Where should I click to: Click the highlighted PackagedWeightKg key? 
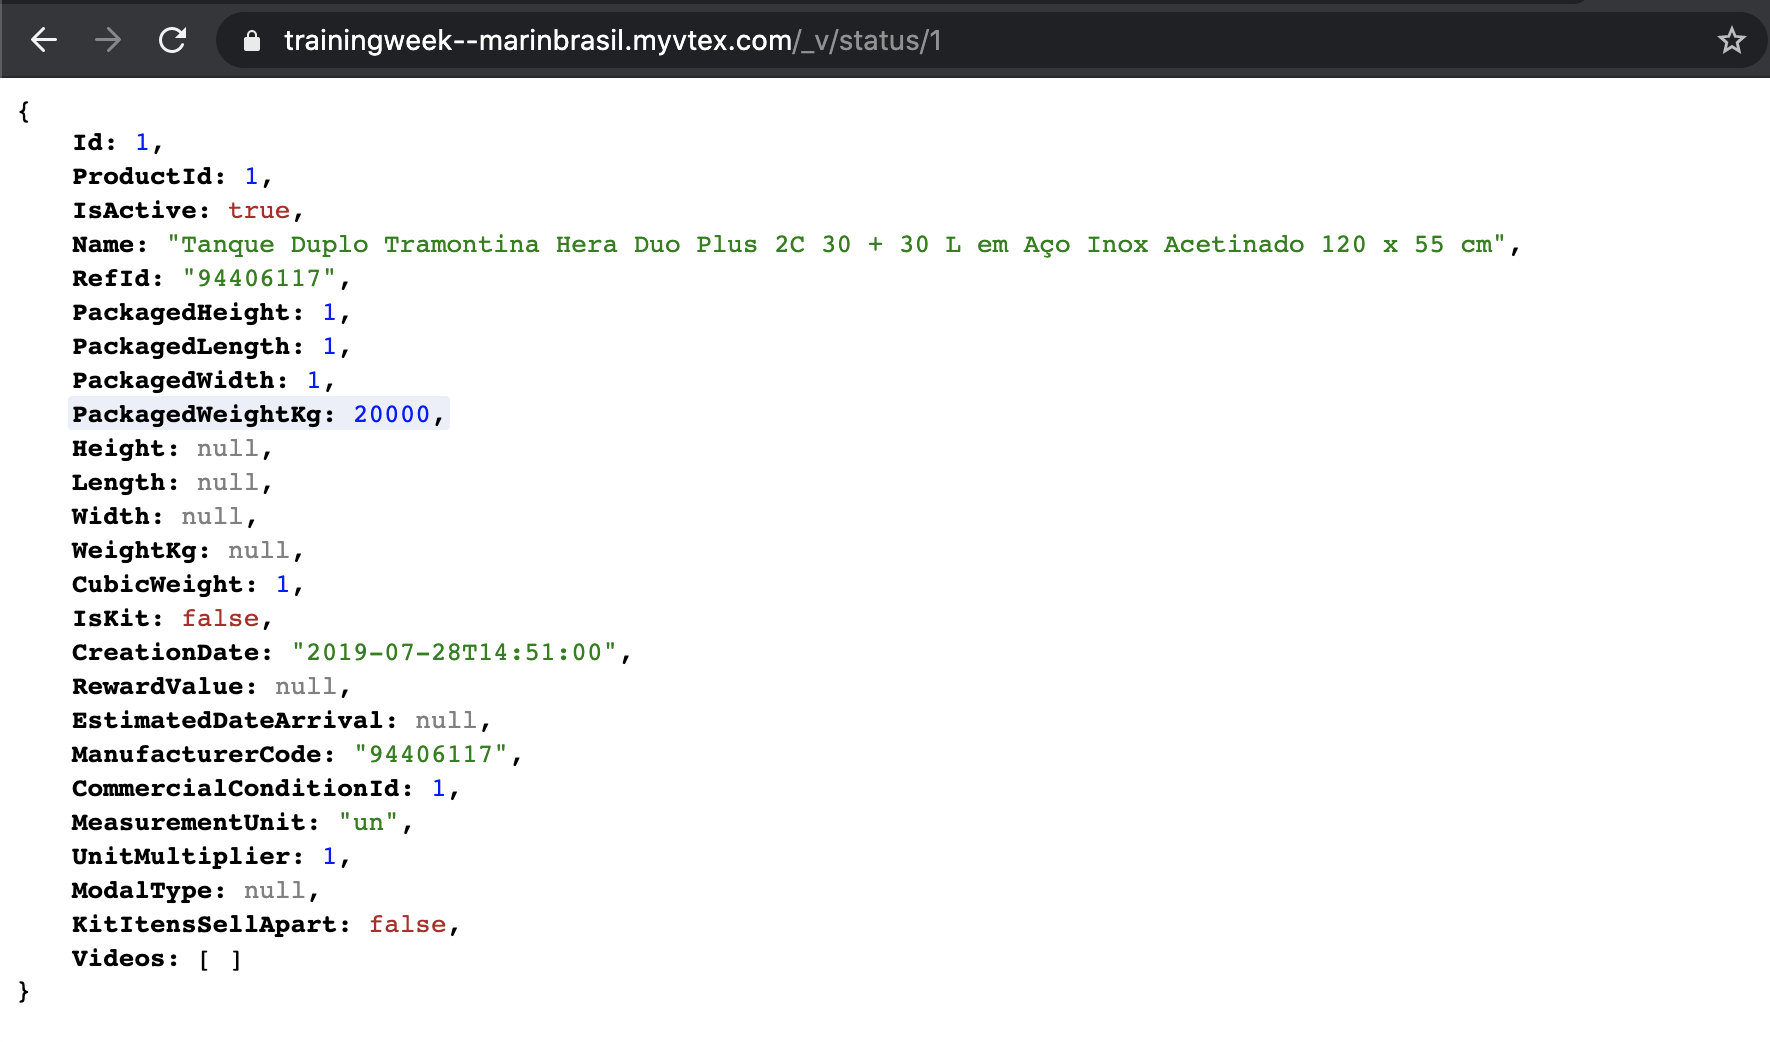coord(203,415)
